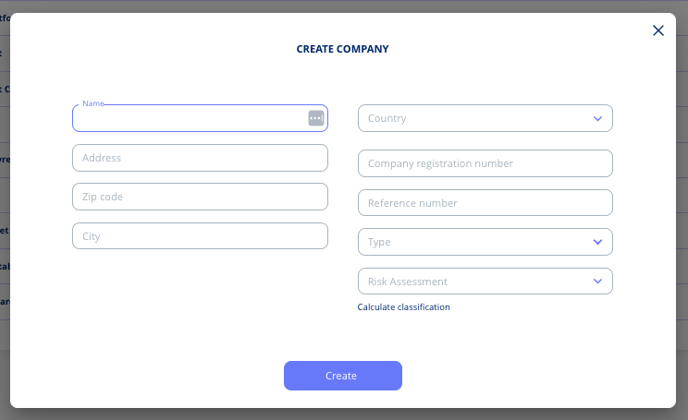Focus the City input field
This screenshot has width=688, height=420.
[200, 236]
